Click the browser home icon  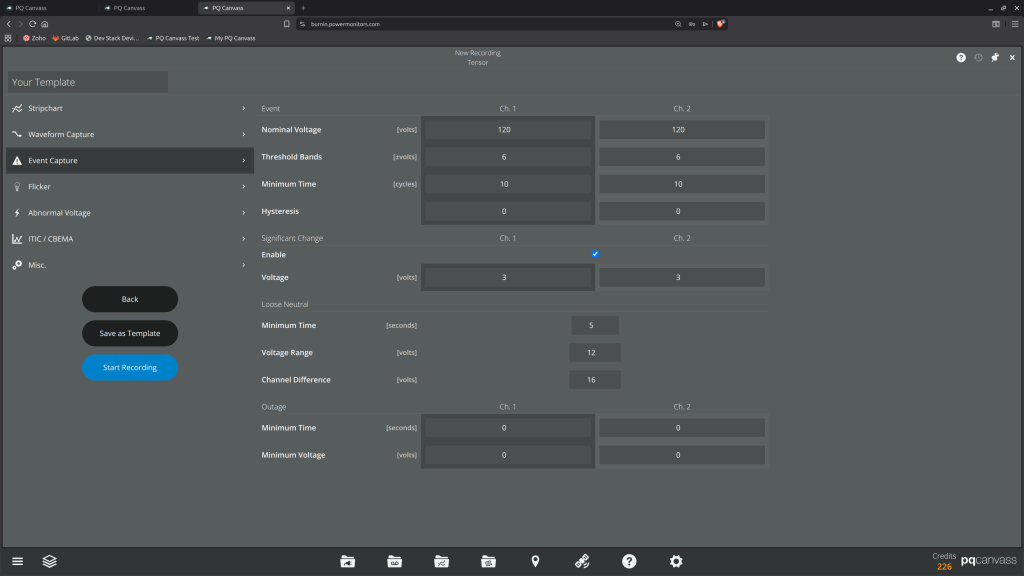(44, 24)
